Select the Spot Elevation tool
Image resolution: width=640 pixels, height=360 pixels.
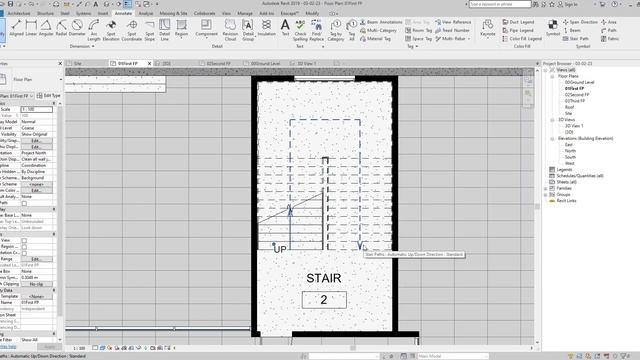[x=111, y=30]
